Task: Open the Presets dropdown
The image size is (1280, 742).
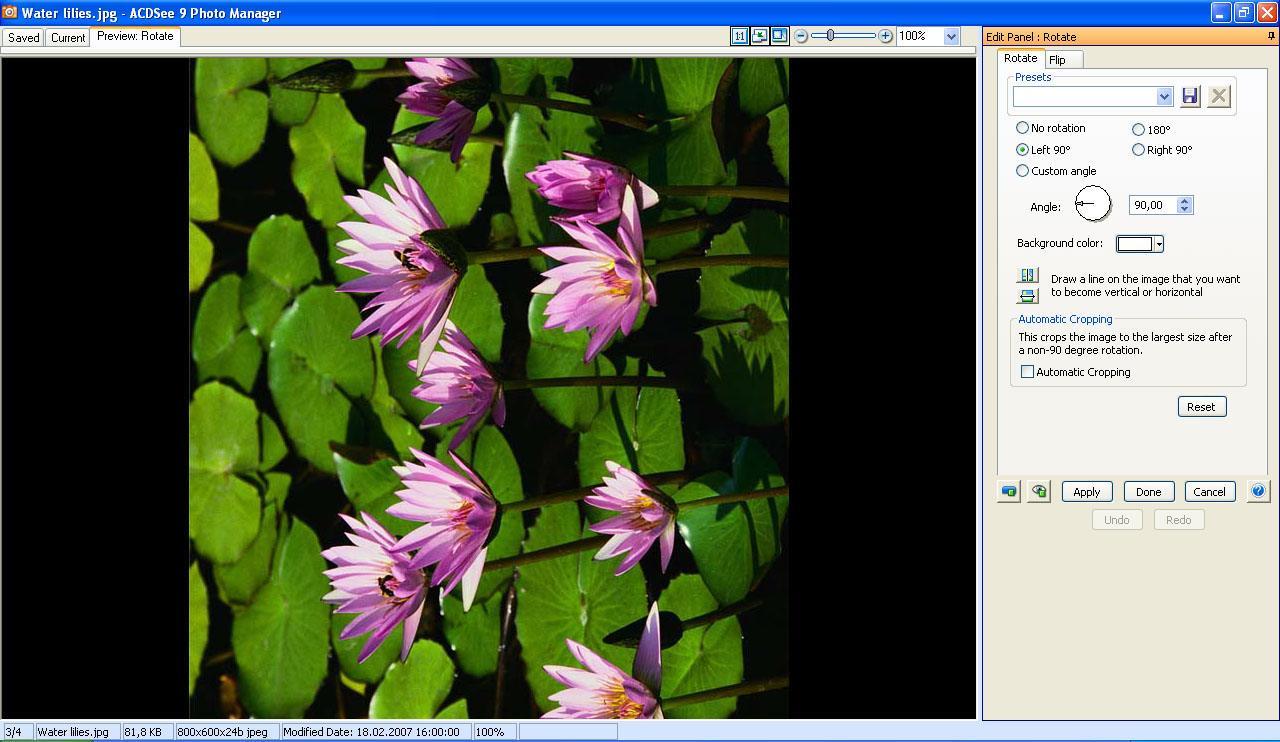Action: 1164,96
